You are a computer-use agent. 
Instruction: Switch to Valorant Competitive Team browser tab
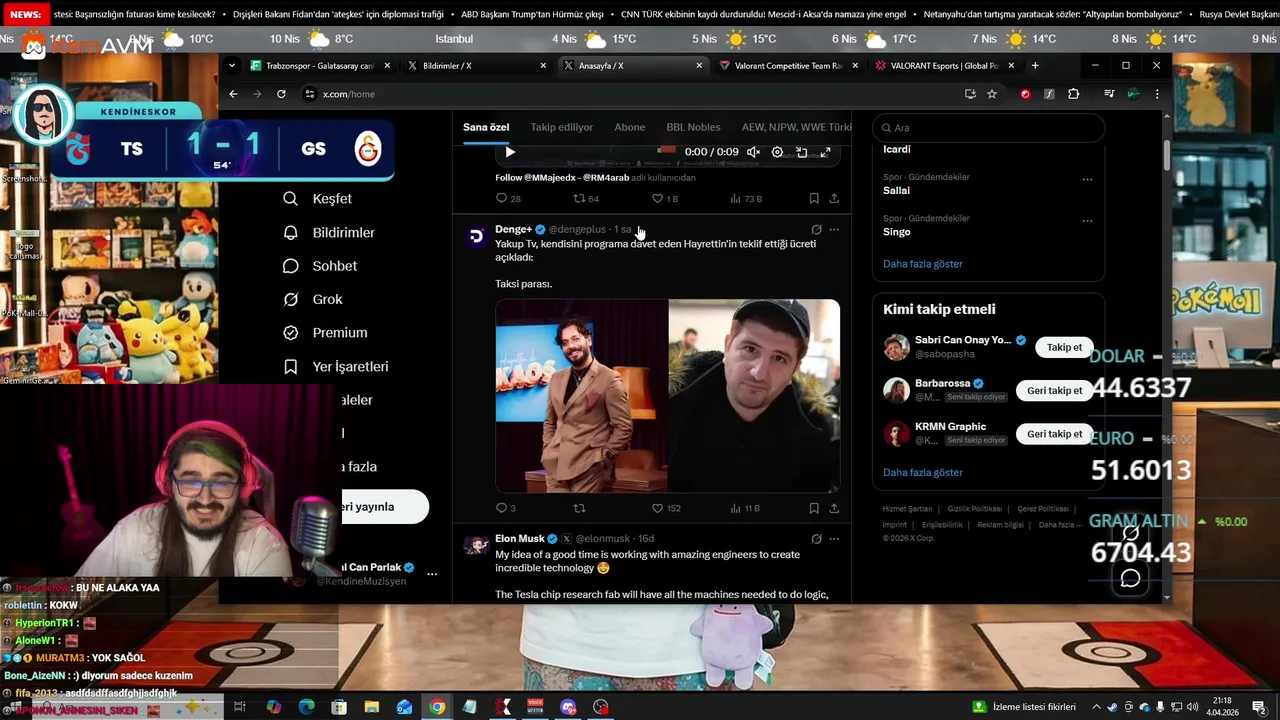[x=787, y=65]
